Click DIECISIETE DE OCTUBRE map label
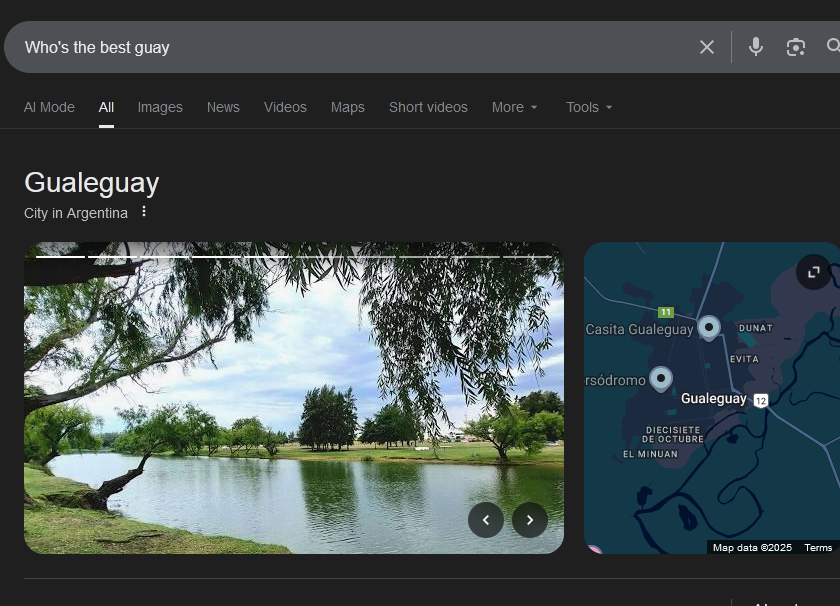840x606 pixels. coord(673,435)
